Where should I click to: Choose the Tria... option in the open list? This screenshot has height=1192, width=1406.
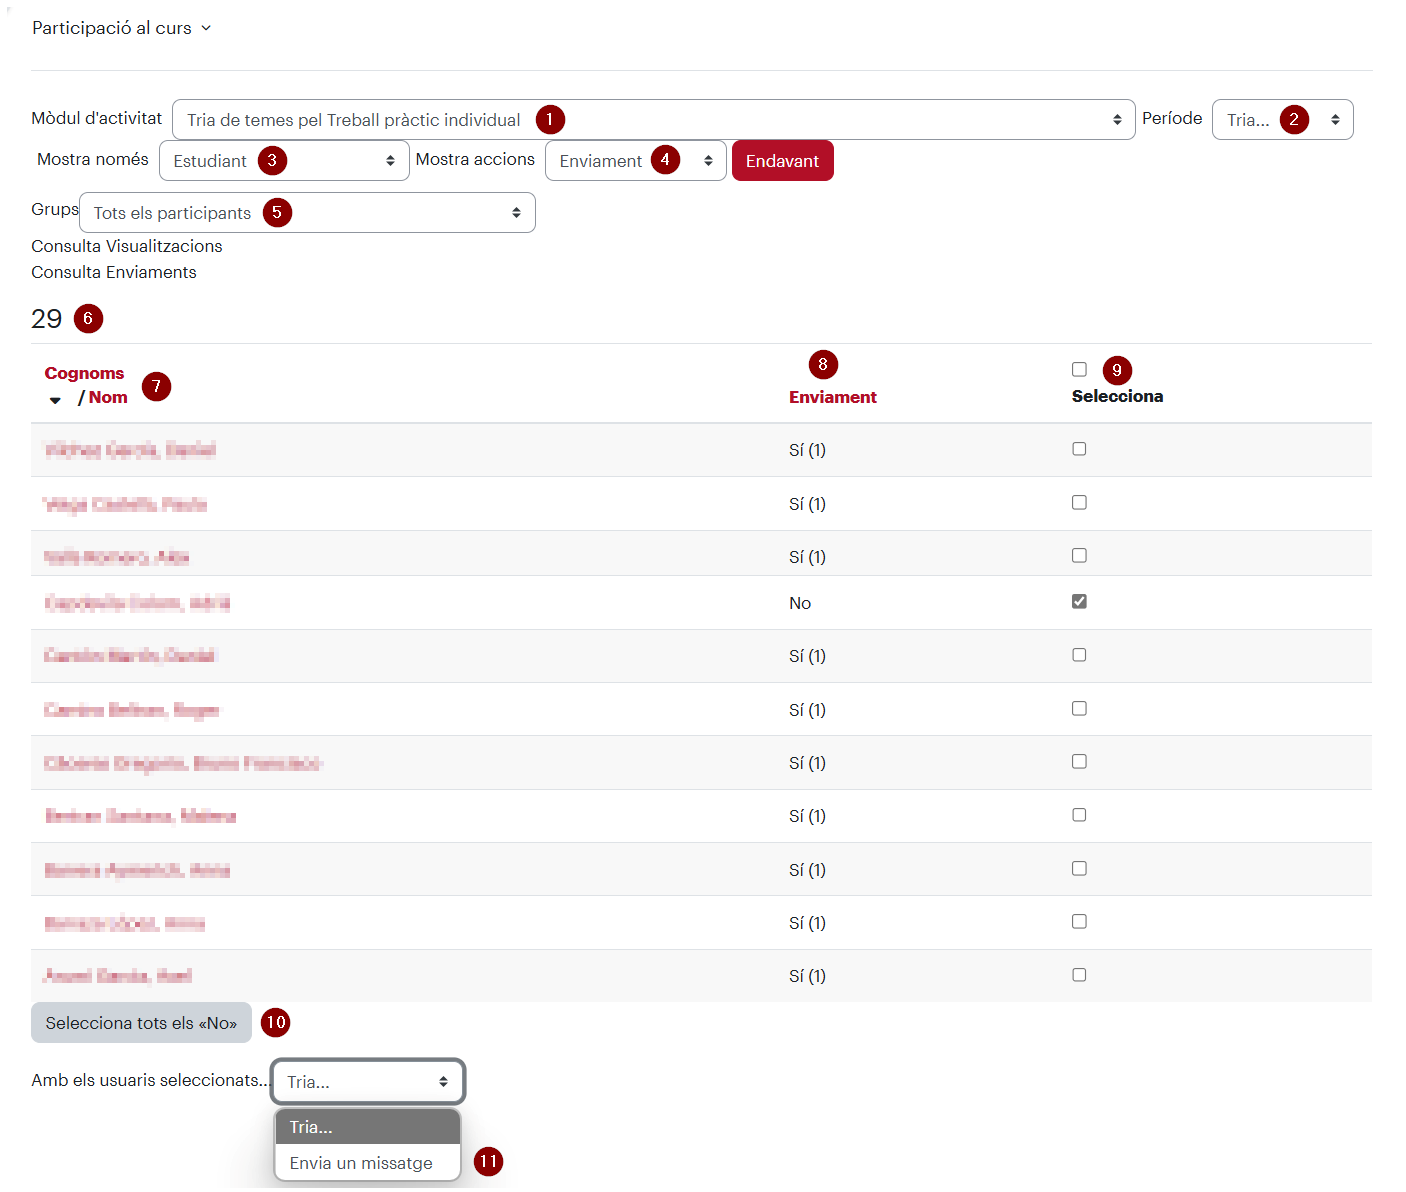coord(367,1127)
